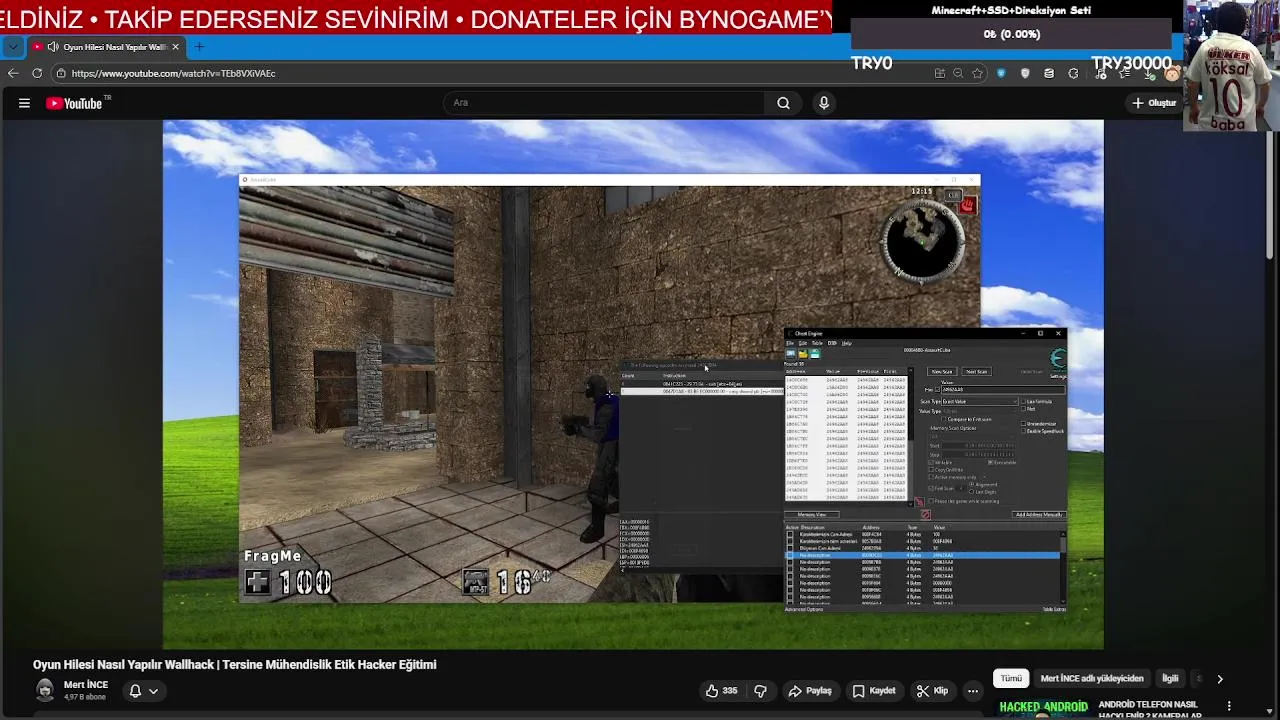
Task: Select Mert İNCE adlı yükleyiciden chip
Action: point(1092,678)
